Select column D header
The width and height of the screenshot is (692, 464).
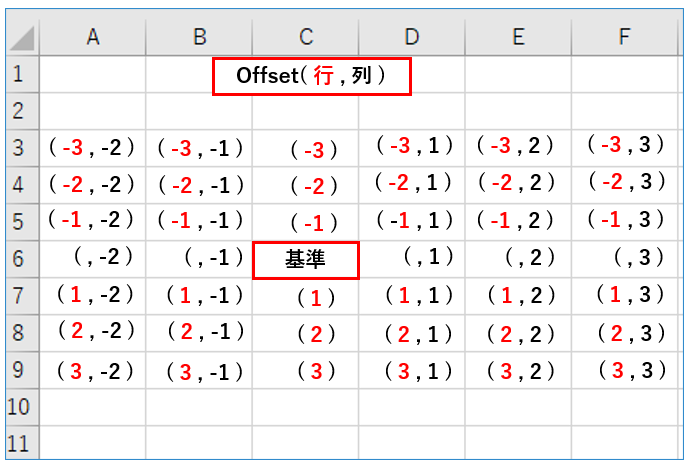[412, 37]
